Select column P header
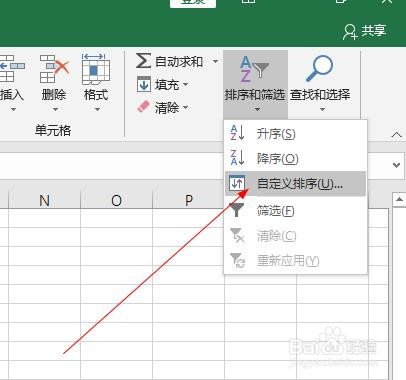Screen dimensions: 406x380 tap(188, 200)
